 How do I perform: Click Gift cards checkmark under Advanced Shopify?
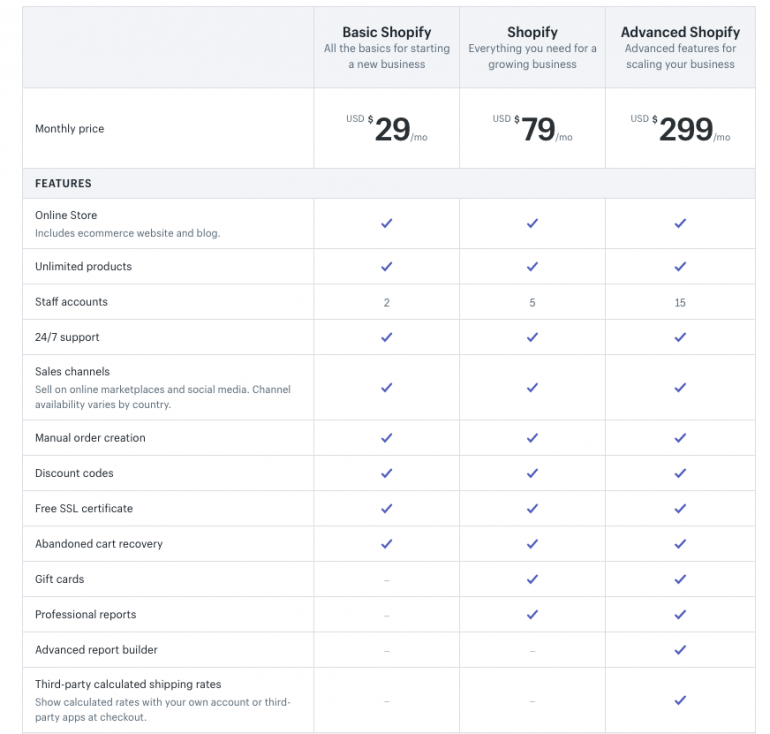pos(680,579)
